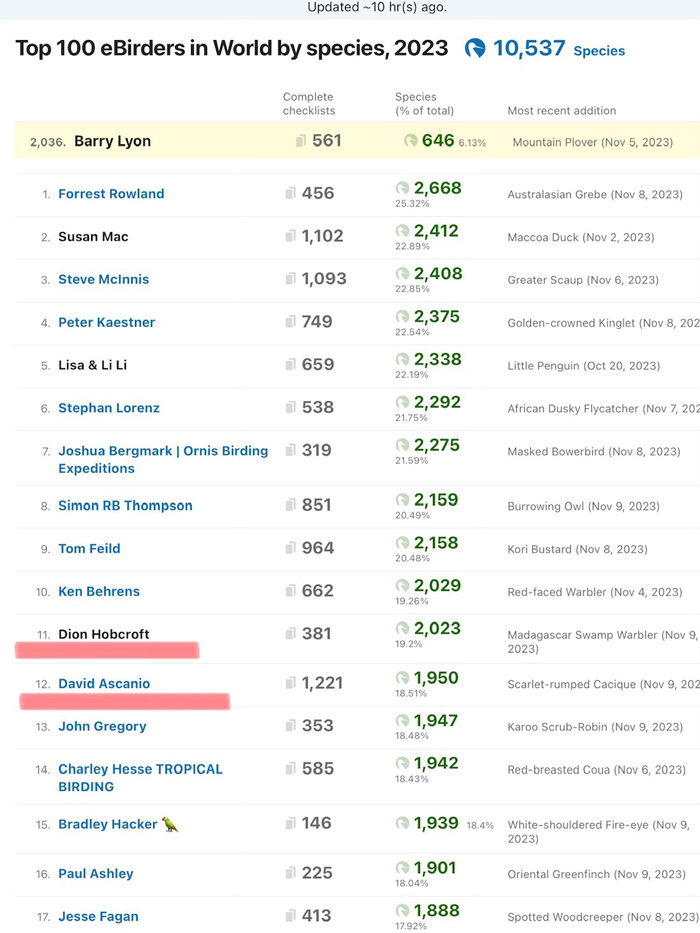Click species icon beside 1,950 count
Image resolution: width=700 pixels, height=933 pixels.
tap(402, 678)
